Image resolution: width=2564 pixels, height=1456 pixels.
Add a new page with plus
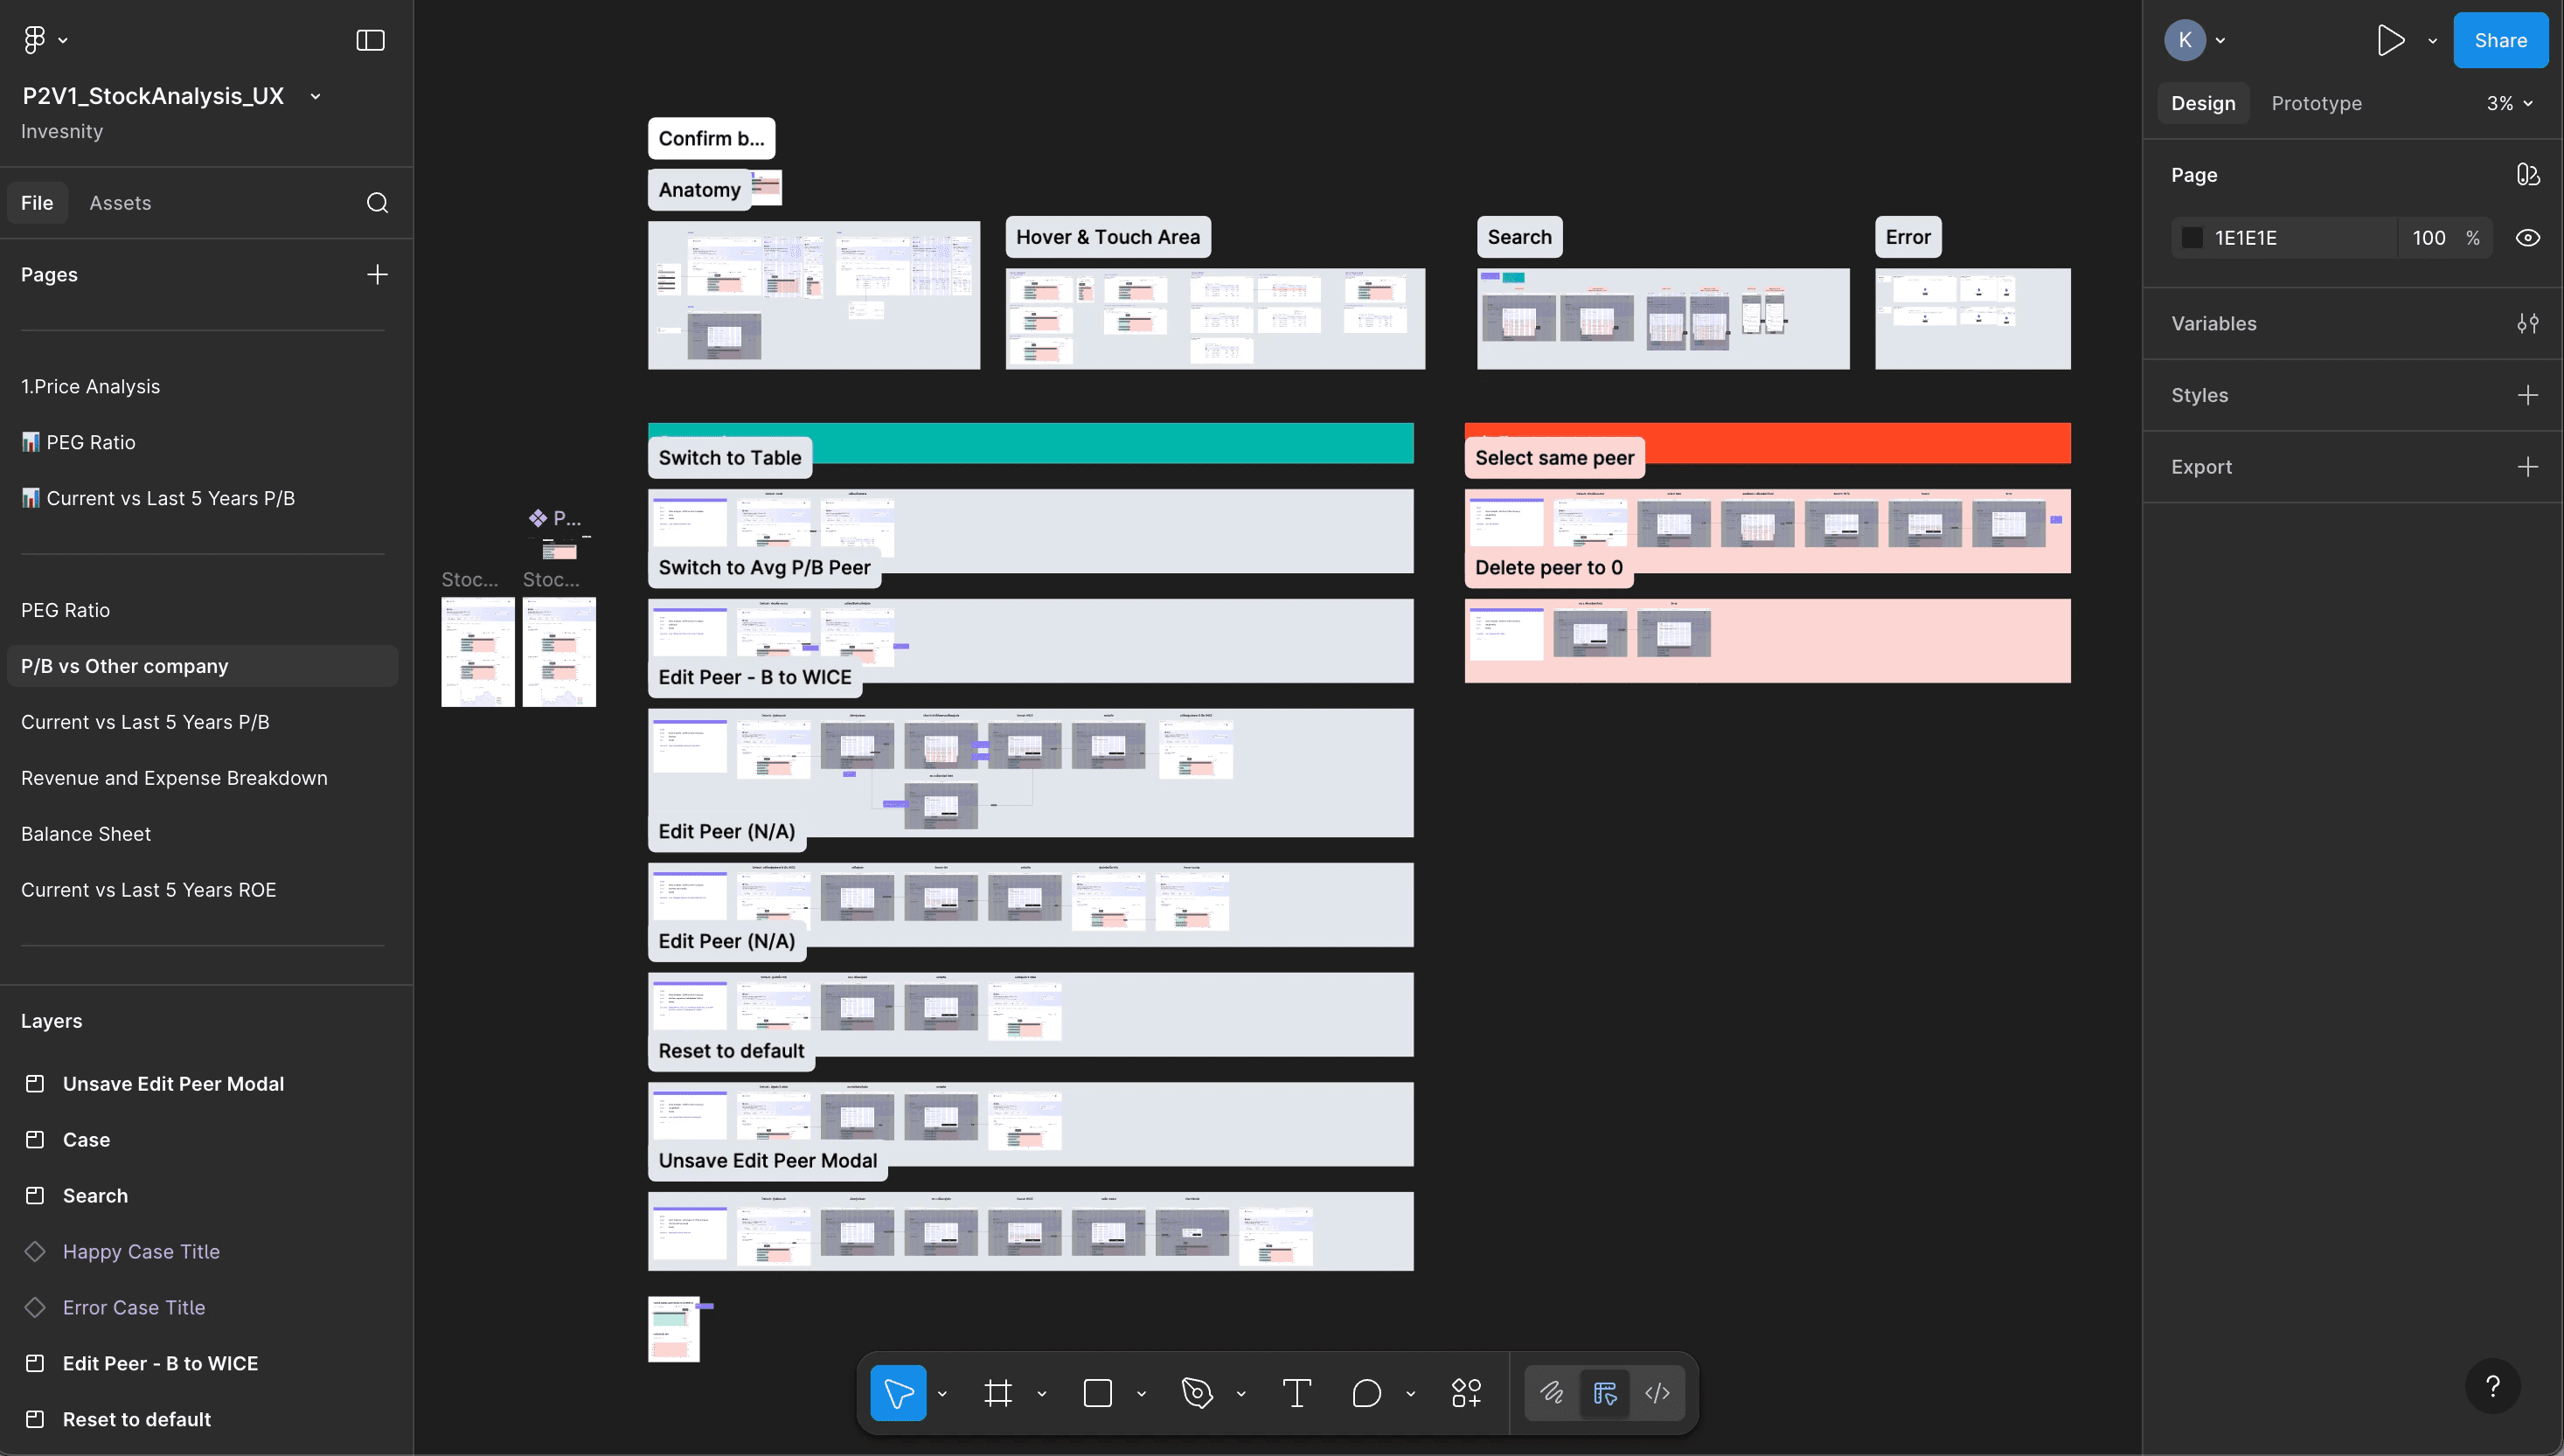coord(377,275)
